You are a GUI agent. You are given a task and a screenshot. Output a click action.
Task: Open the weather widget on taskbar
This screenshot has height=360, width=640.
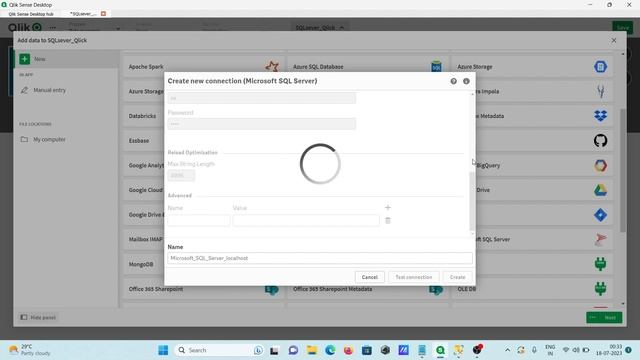30,350
